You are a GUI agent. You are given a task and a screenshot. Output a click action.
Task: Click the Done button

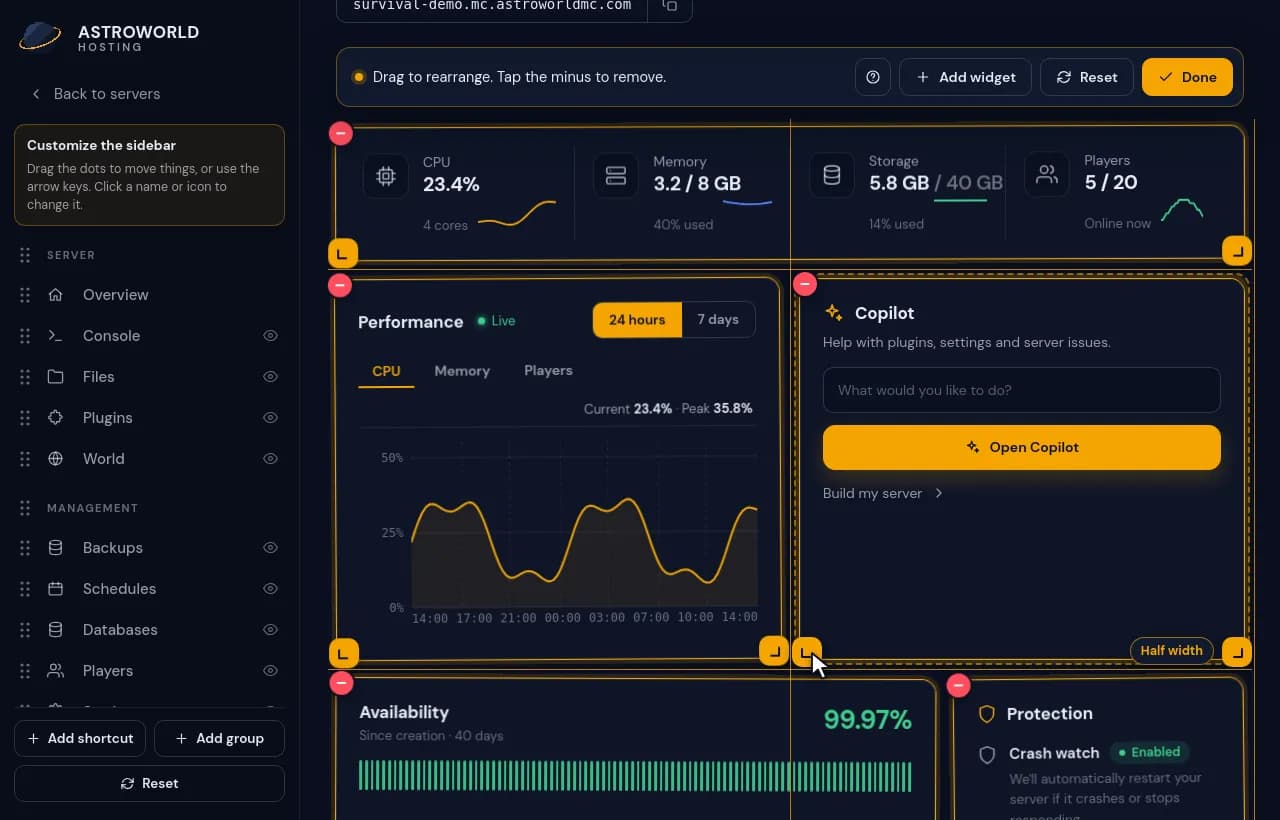1187,77
